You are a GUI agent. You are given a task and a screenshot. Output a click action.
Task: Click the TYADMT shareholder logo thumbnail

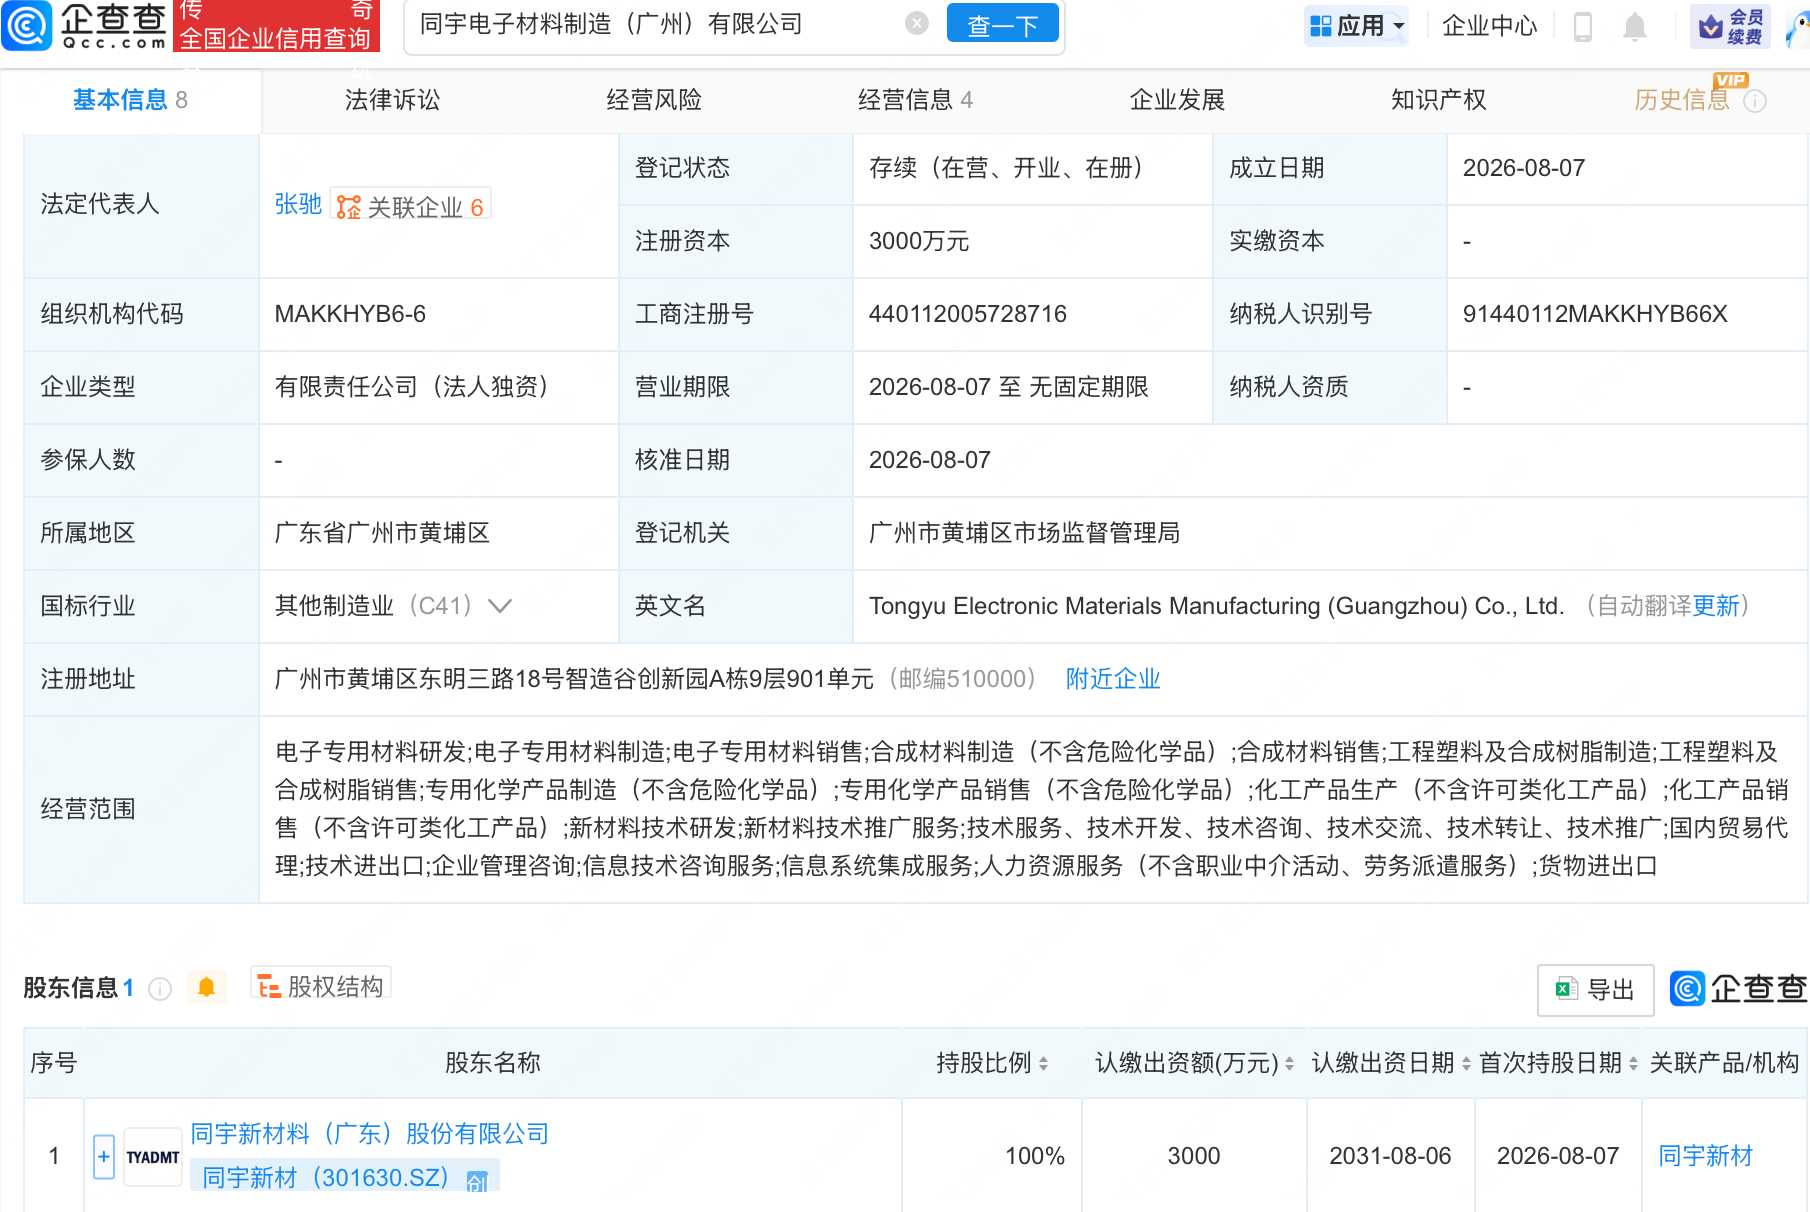click(x=153, y=1157)
